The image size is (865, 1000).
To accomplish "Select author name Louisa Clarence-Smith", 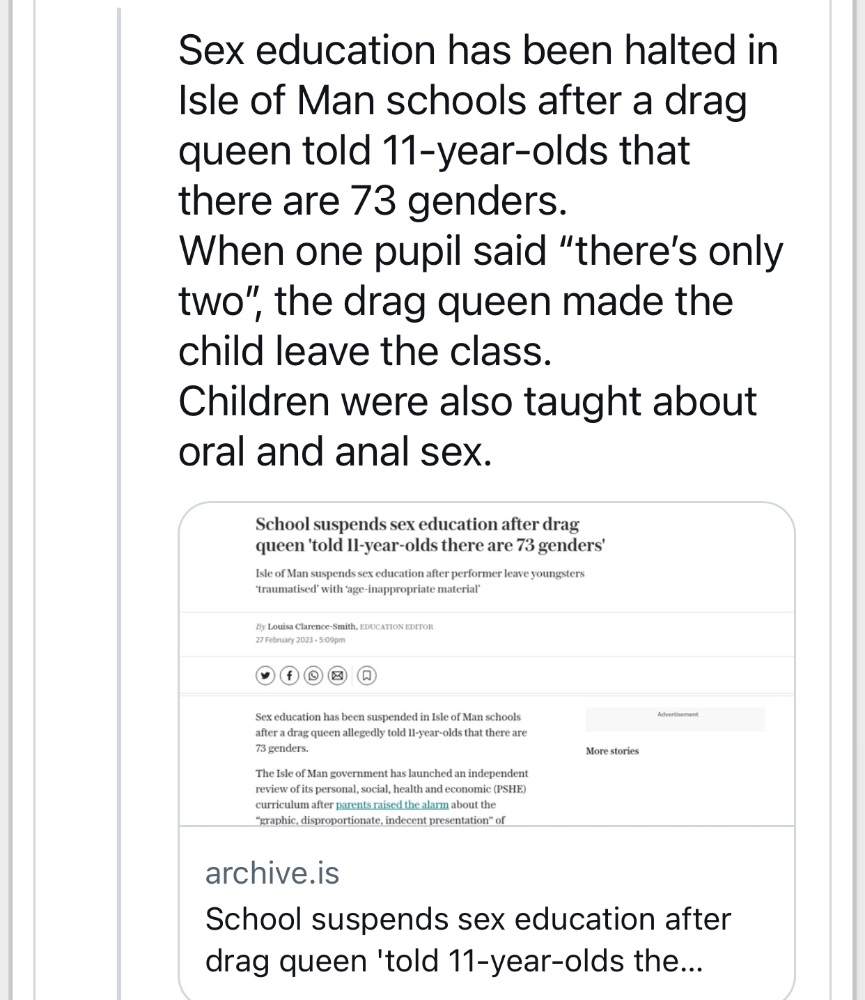I will pos(312,626).
